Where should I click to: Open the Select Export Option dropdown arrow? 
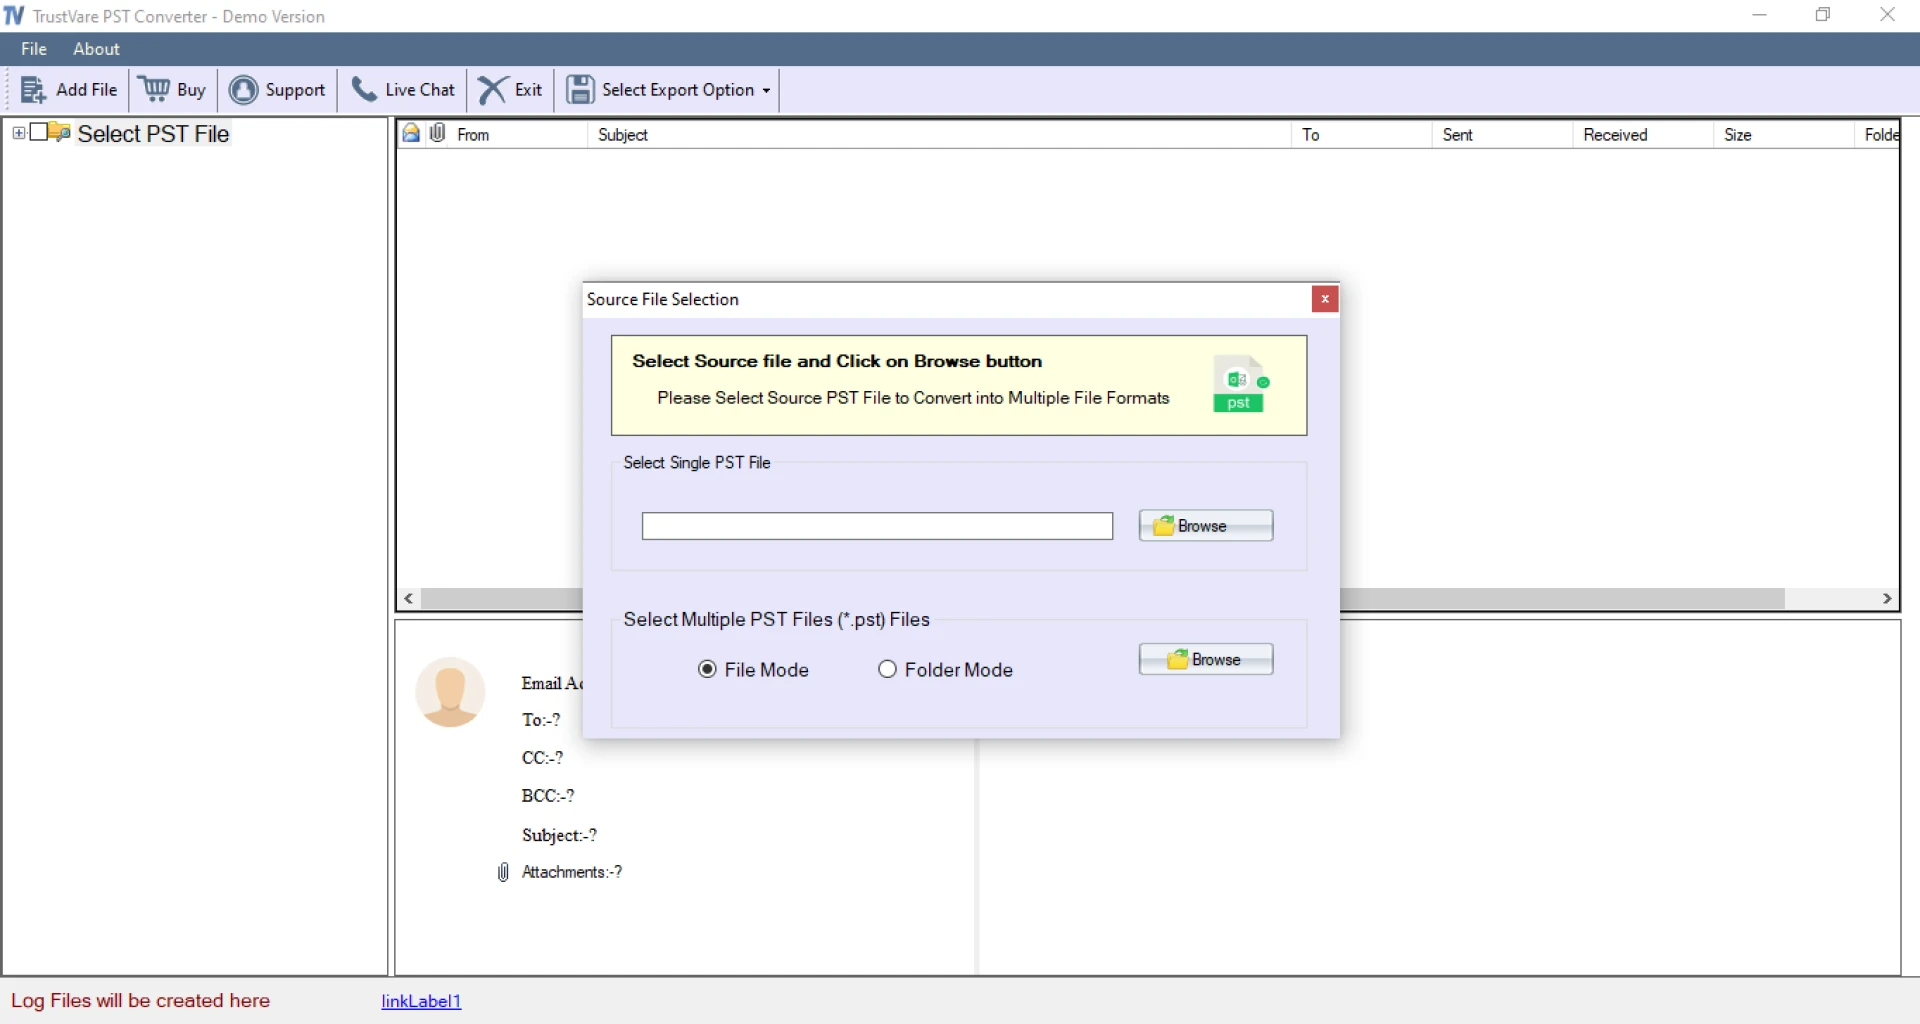(x=766, y=90)
